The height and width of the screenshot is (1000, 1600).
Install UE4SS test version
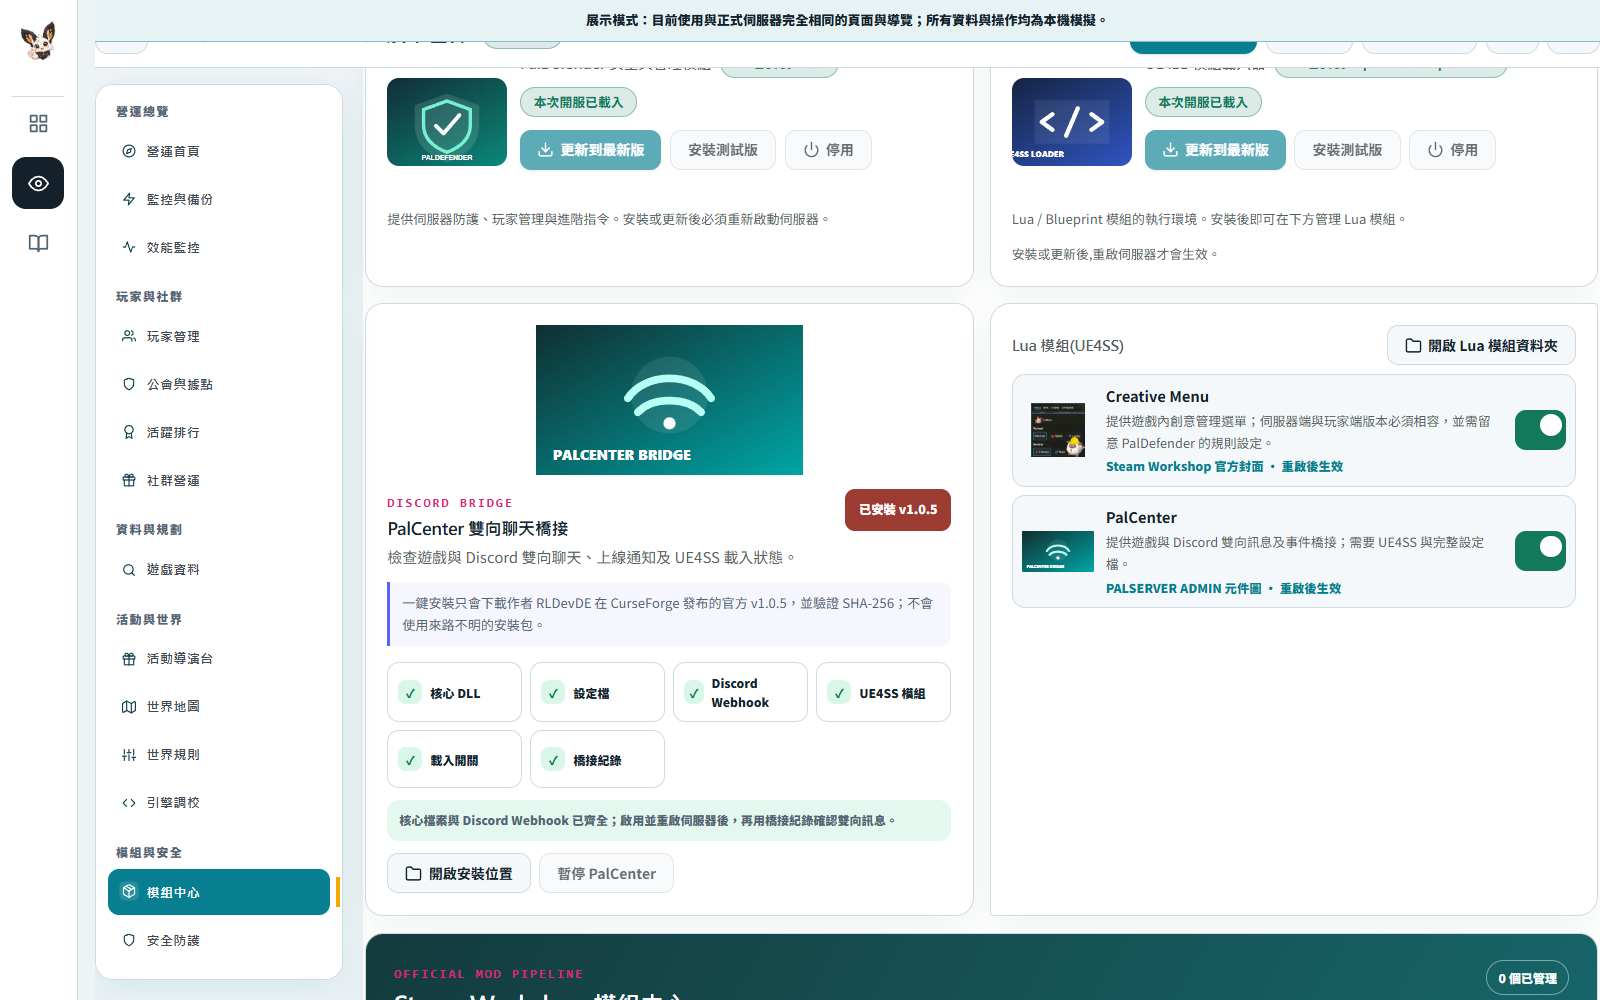click(1347, 150)
